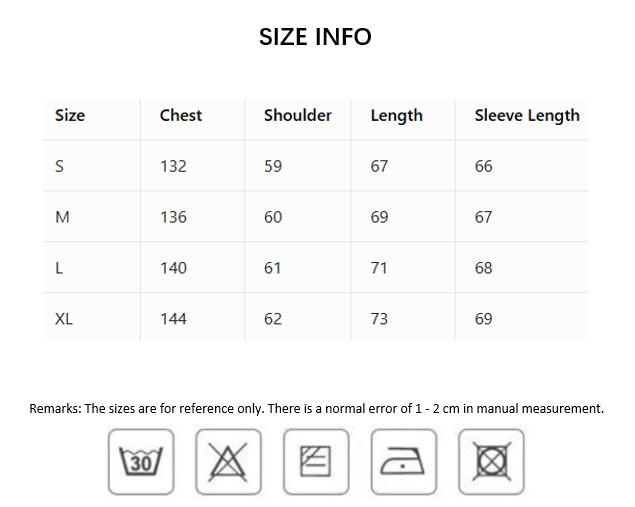This screenshot has width=635, height=507.
Task: Select the S size row label
Action: 60,166
